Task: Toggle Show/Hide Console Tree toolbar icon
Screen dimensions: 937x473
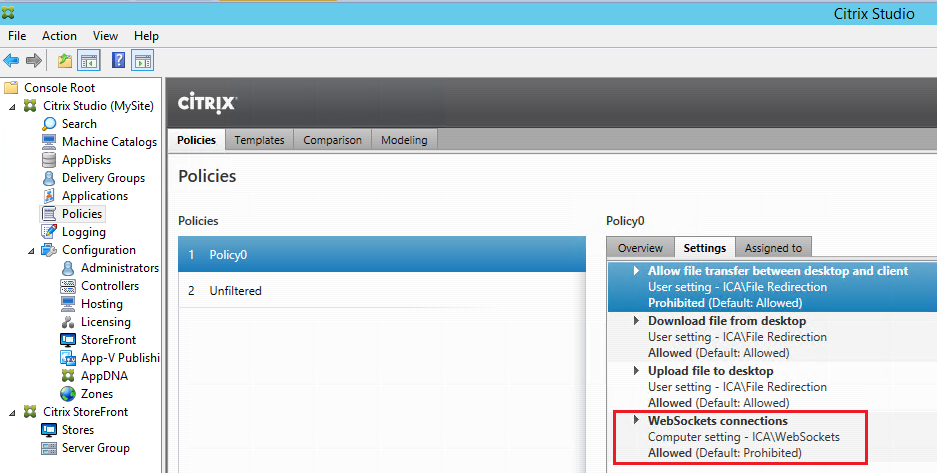Action: coord(89,60)
